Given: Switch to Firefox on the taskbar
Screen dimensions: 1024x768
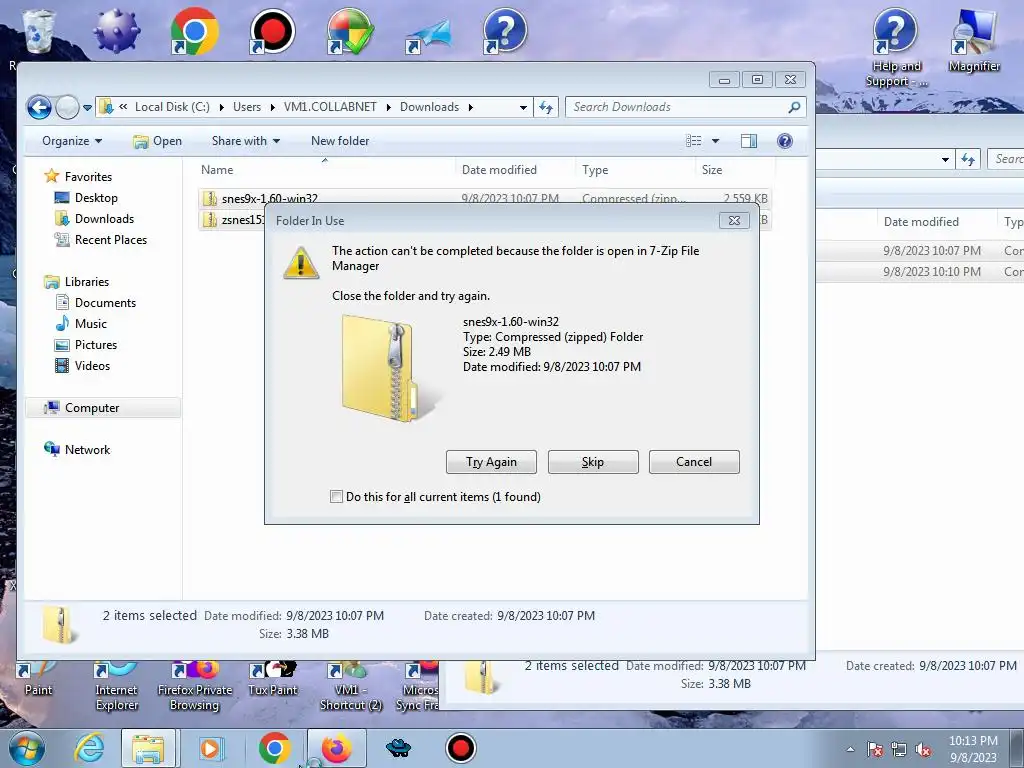Looking at the screenshot, I should (x=336, y=748).
